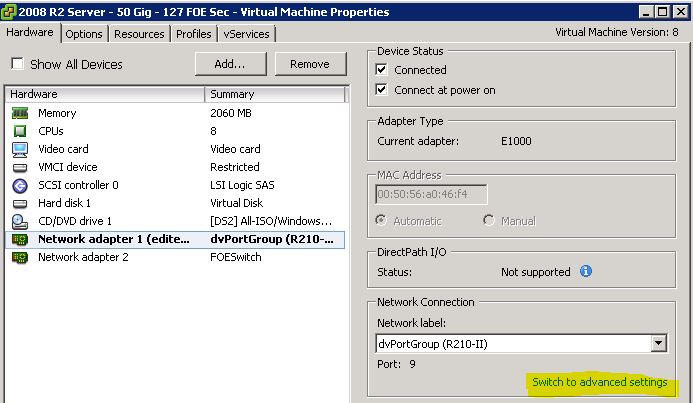Click Switch to advanced settings link

click(x=600, y=382)
